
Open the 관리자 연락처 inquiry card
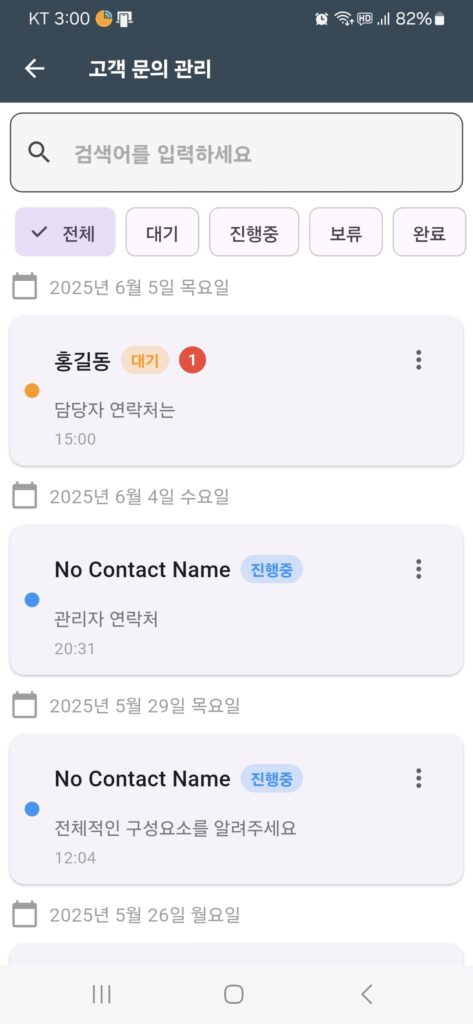[x=236, y=600]
